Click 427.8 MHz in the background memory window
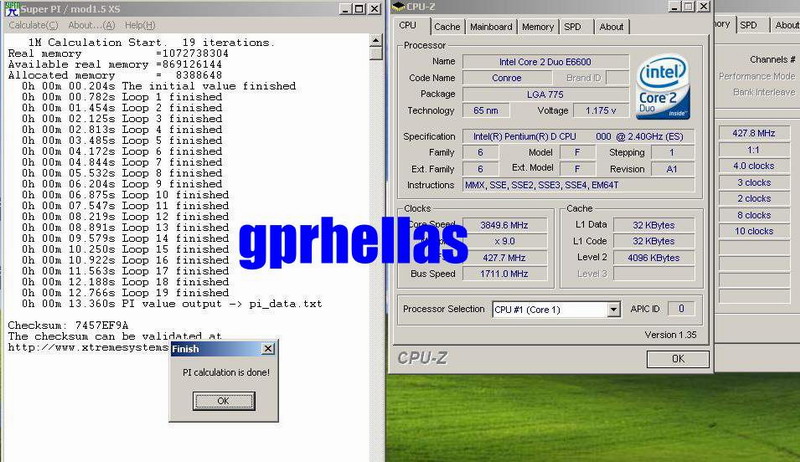Image resolution: width=800 pixels, height=462 pixels. coord(754,133)
